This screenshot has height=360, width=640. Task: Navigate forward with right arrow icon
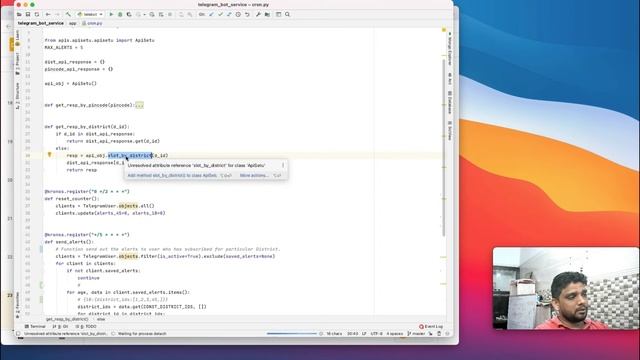(57, 14)
